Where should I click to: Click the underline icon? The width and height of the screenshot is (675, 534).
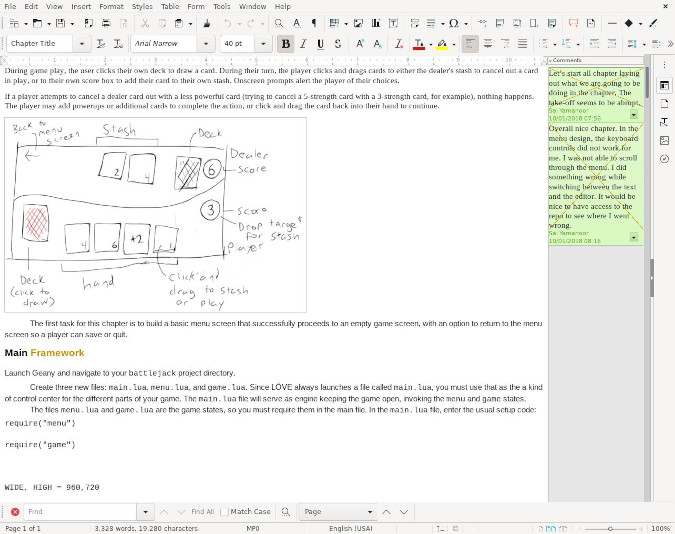tap(320, 44)
